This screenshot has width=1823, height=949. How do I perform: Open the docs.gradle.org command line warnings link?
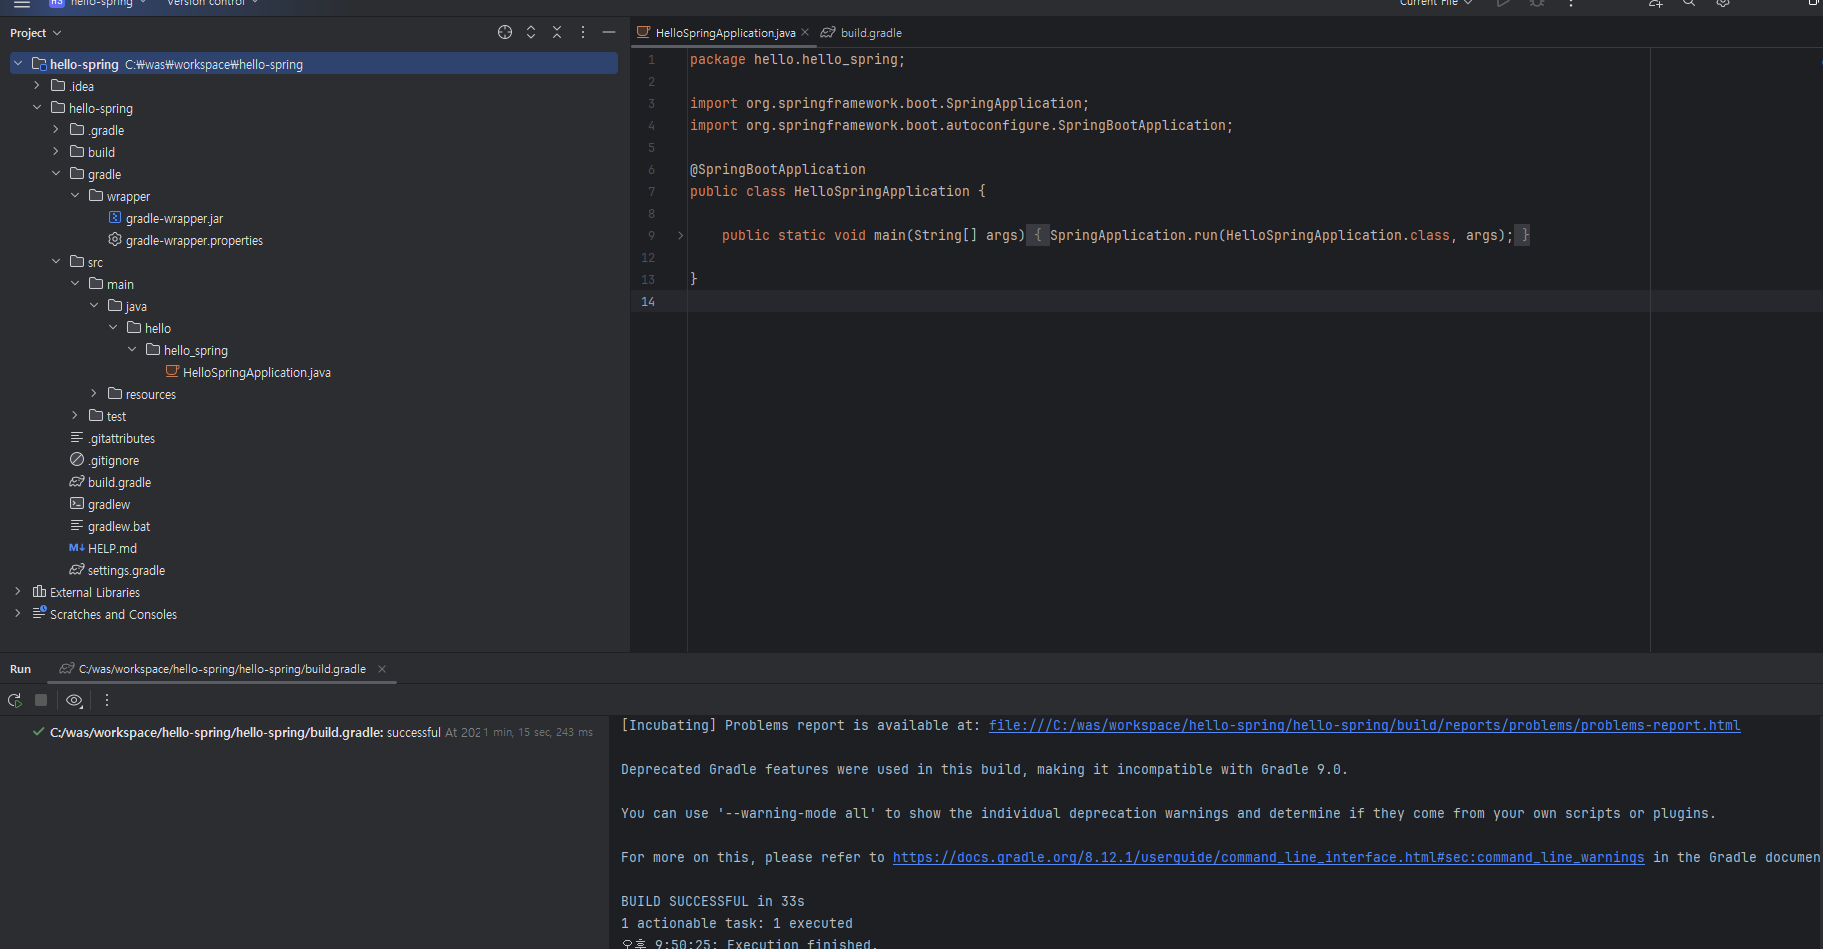pyautogui.click(x=1268, y=858)
